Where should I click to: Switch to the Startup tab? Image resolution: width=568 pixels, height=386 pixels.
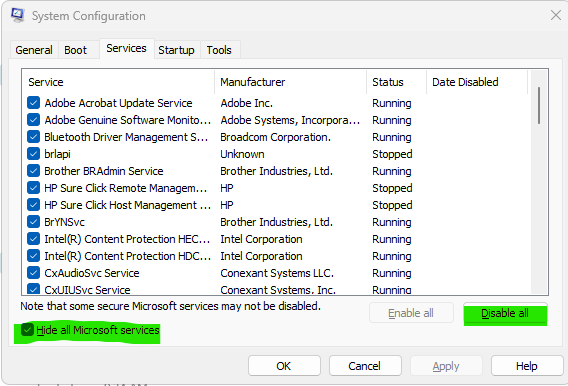(176, 50)
